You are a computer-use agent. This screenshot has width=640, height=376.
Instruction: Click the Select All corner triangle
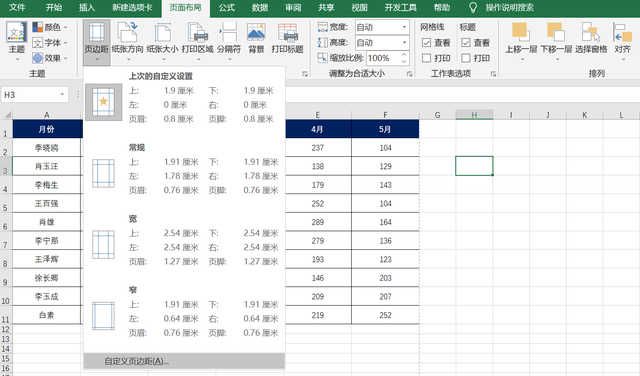point(7,114)
